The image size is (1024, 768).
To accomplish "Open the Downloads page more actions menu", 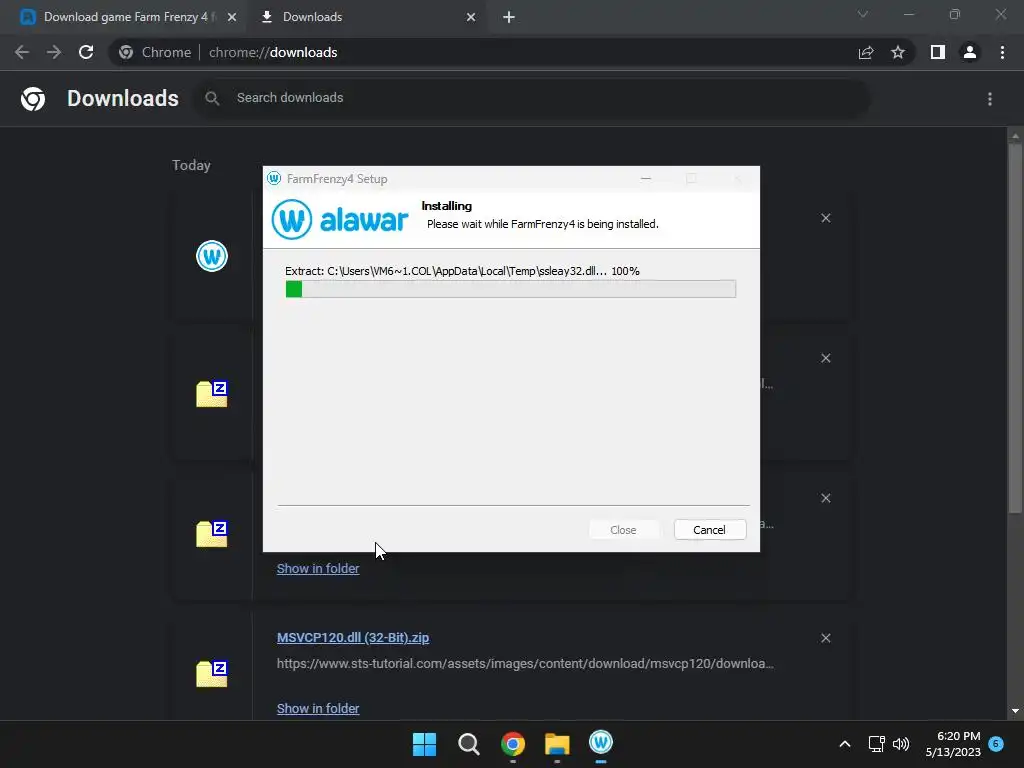I will tap(990, 99).
